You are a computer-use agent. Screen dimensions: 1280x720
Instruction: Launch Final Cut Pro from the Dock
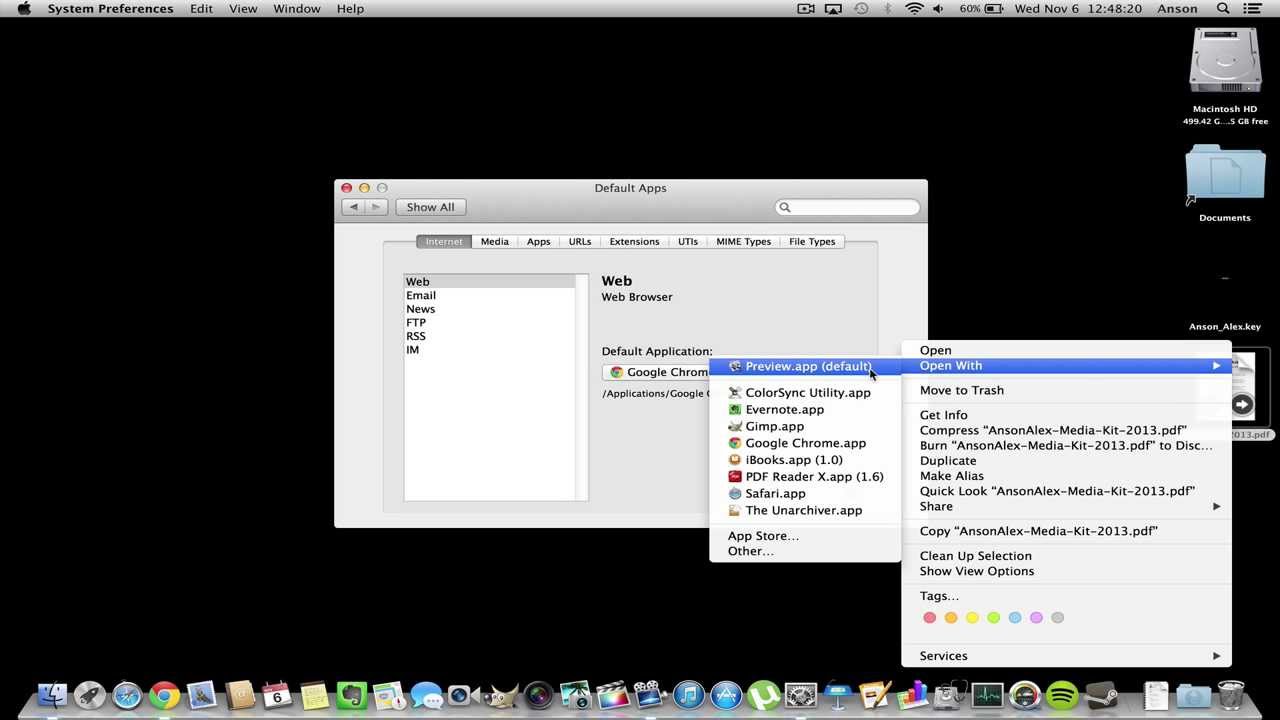click(x=611, y=695)
